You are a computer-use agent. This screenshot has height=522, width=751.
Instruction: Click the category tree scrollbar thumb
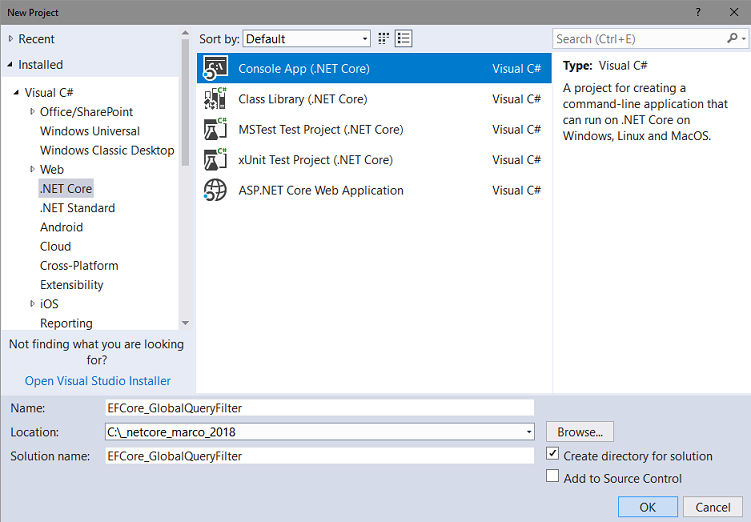(x=185, y=103)
